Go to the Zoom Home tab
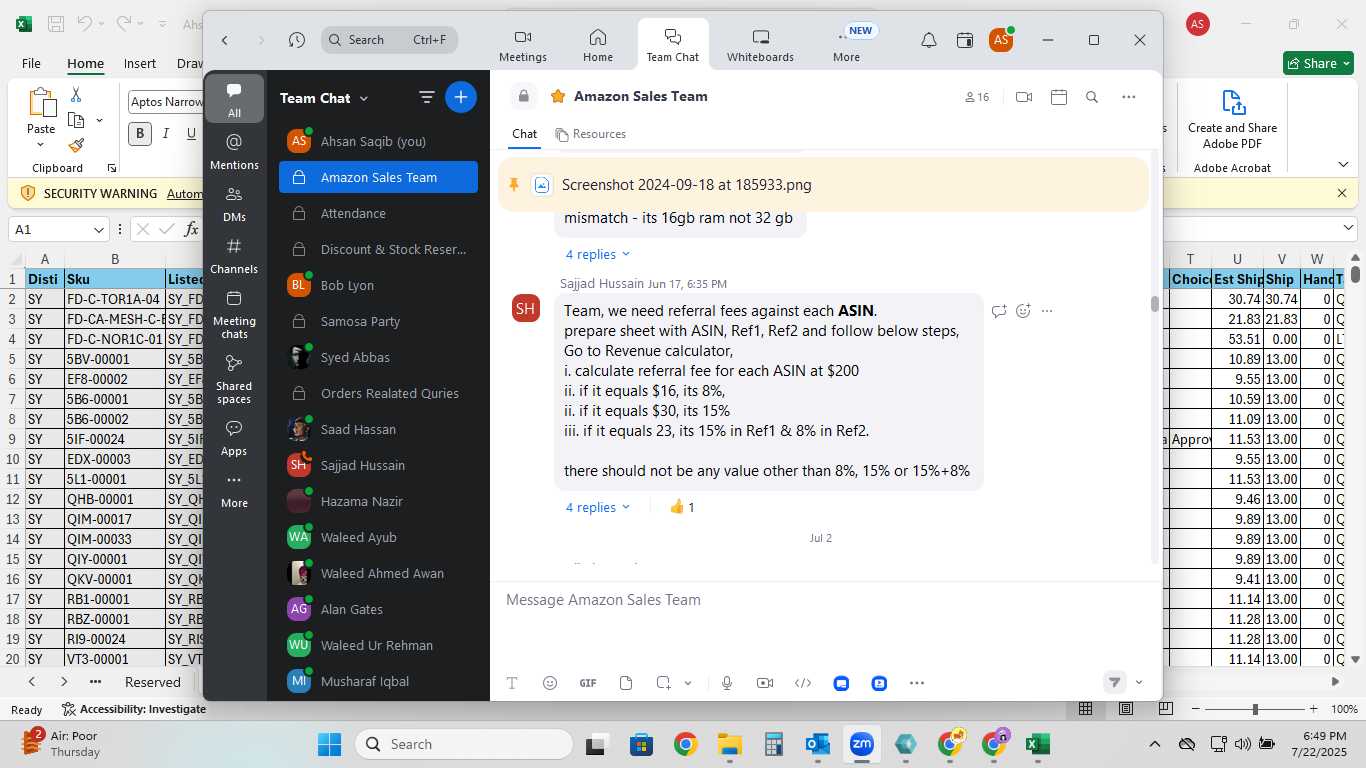Viewport: 1366px width, 768px height. (x=598, y=45)
